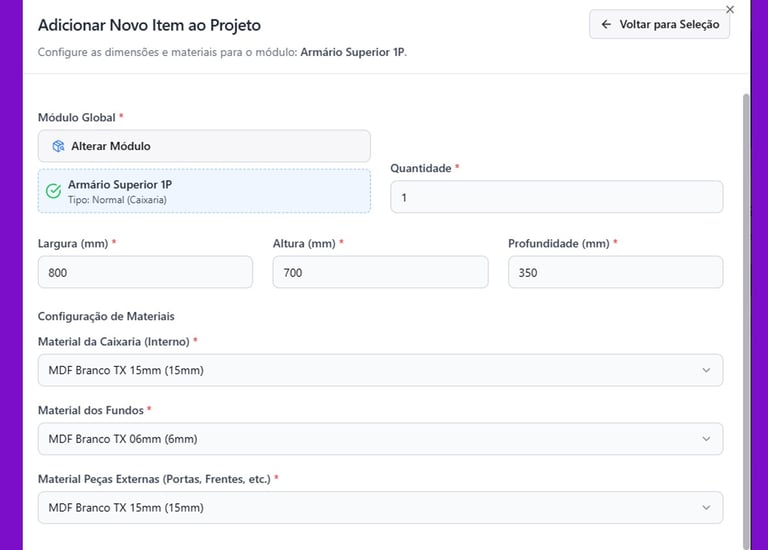The height and width of the screenshot is (550, 768).
Task: Select the Armário Superior 1P module card
Action: coord(204,191)
